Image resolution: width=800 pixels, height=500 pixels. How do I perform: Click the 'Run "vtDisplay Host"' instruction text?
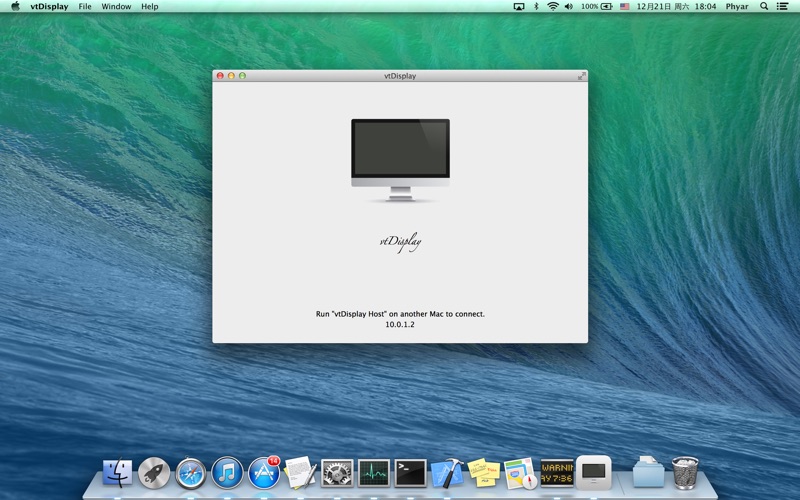(x=400, y=314)
